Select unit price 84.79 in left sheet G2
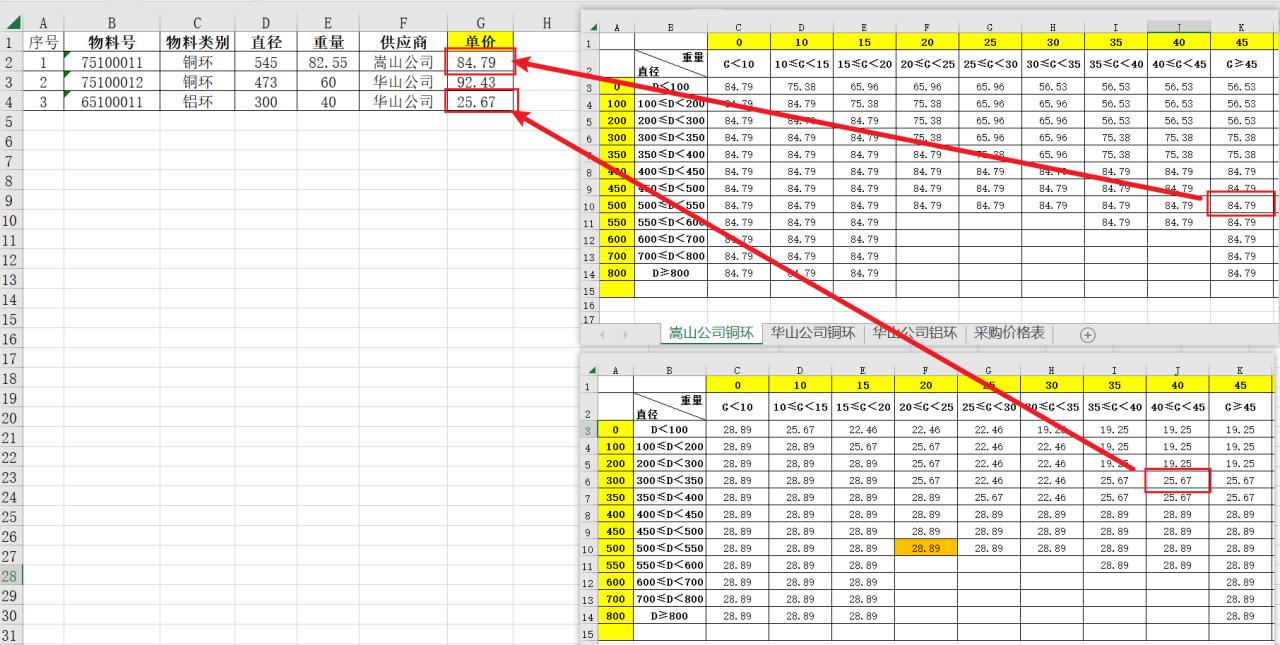Screen dimensions: 1280x645 click(x=480, y=62)
